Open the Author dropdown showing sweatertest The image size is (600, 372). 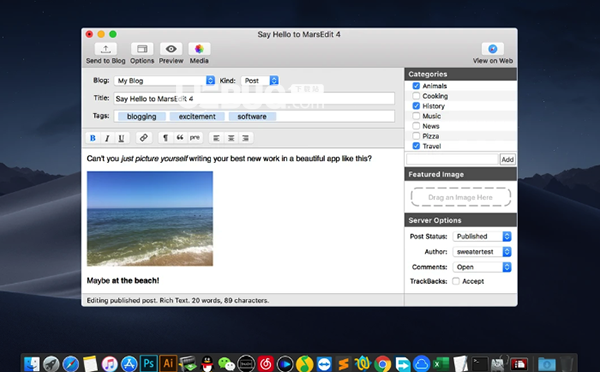482,251
